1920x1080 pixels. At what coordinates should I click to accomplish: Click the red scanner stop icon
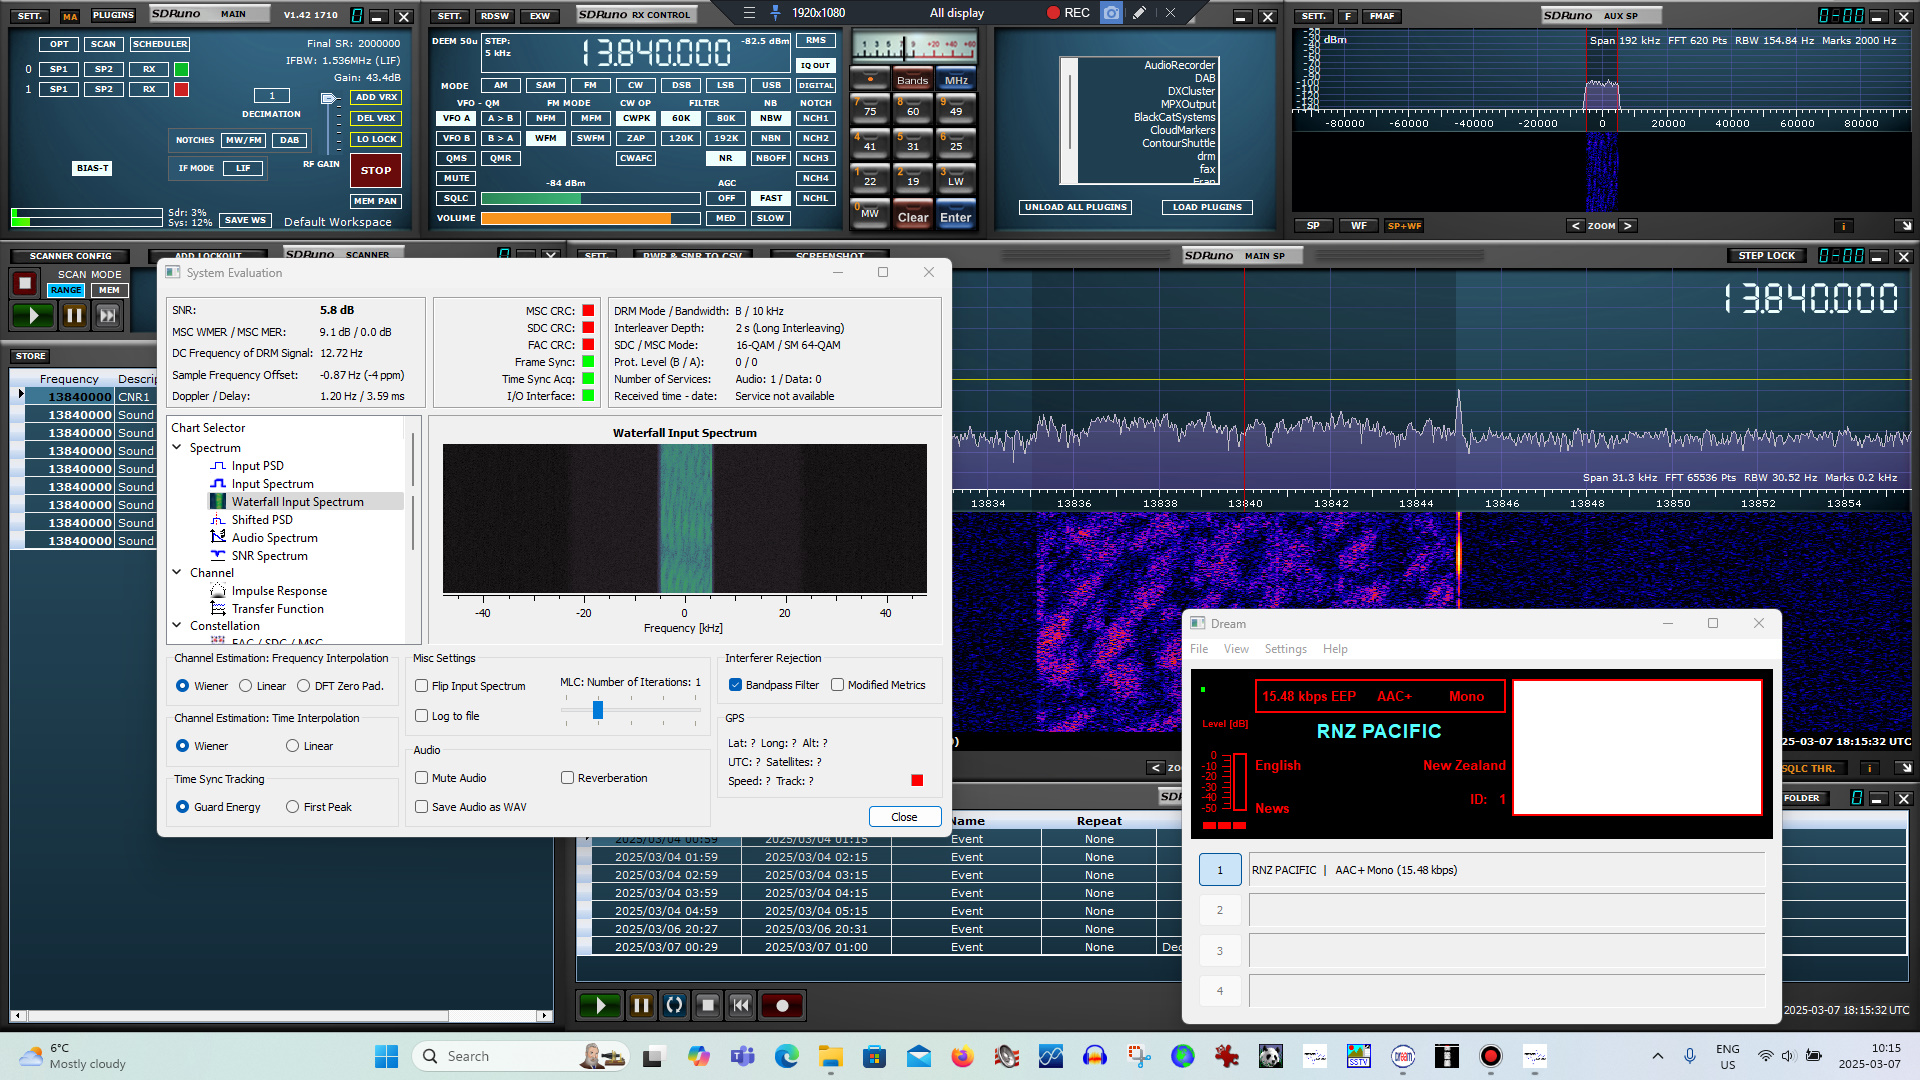click(25, 284)
